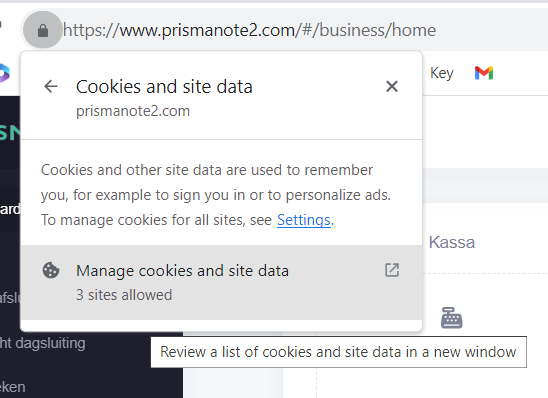Open Manage cookies and site data
This screenshot has height=398, width=548.
pos(221,282)
